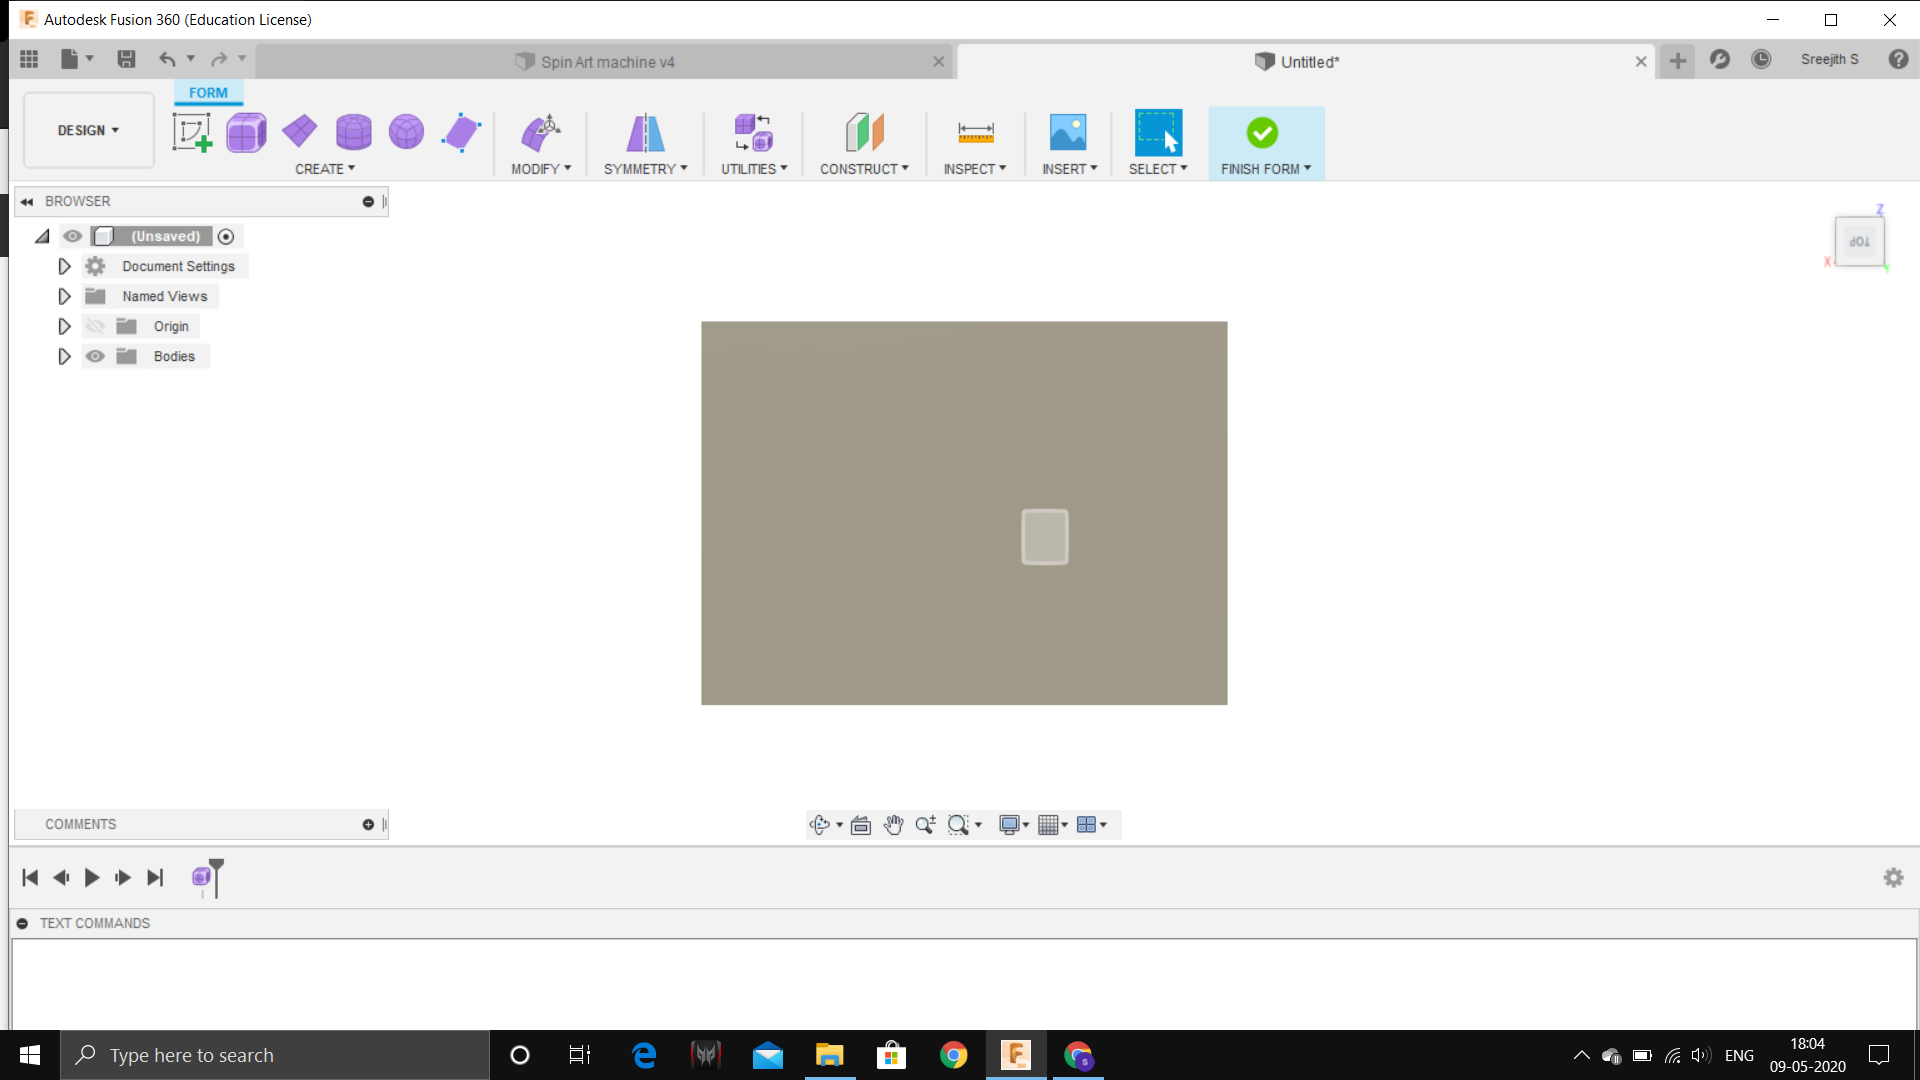
Task: Select the Sphere form tool
Action: (406, 132)
